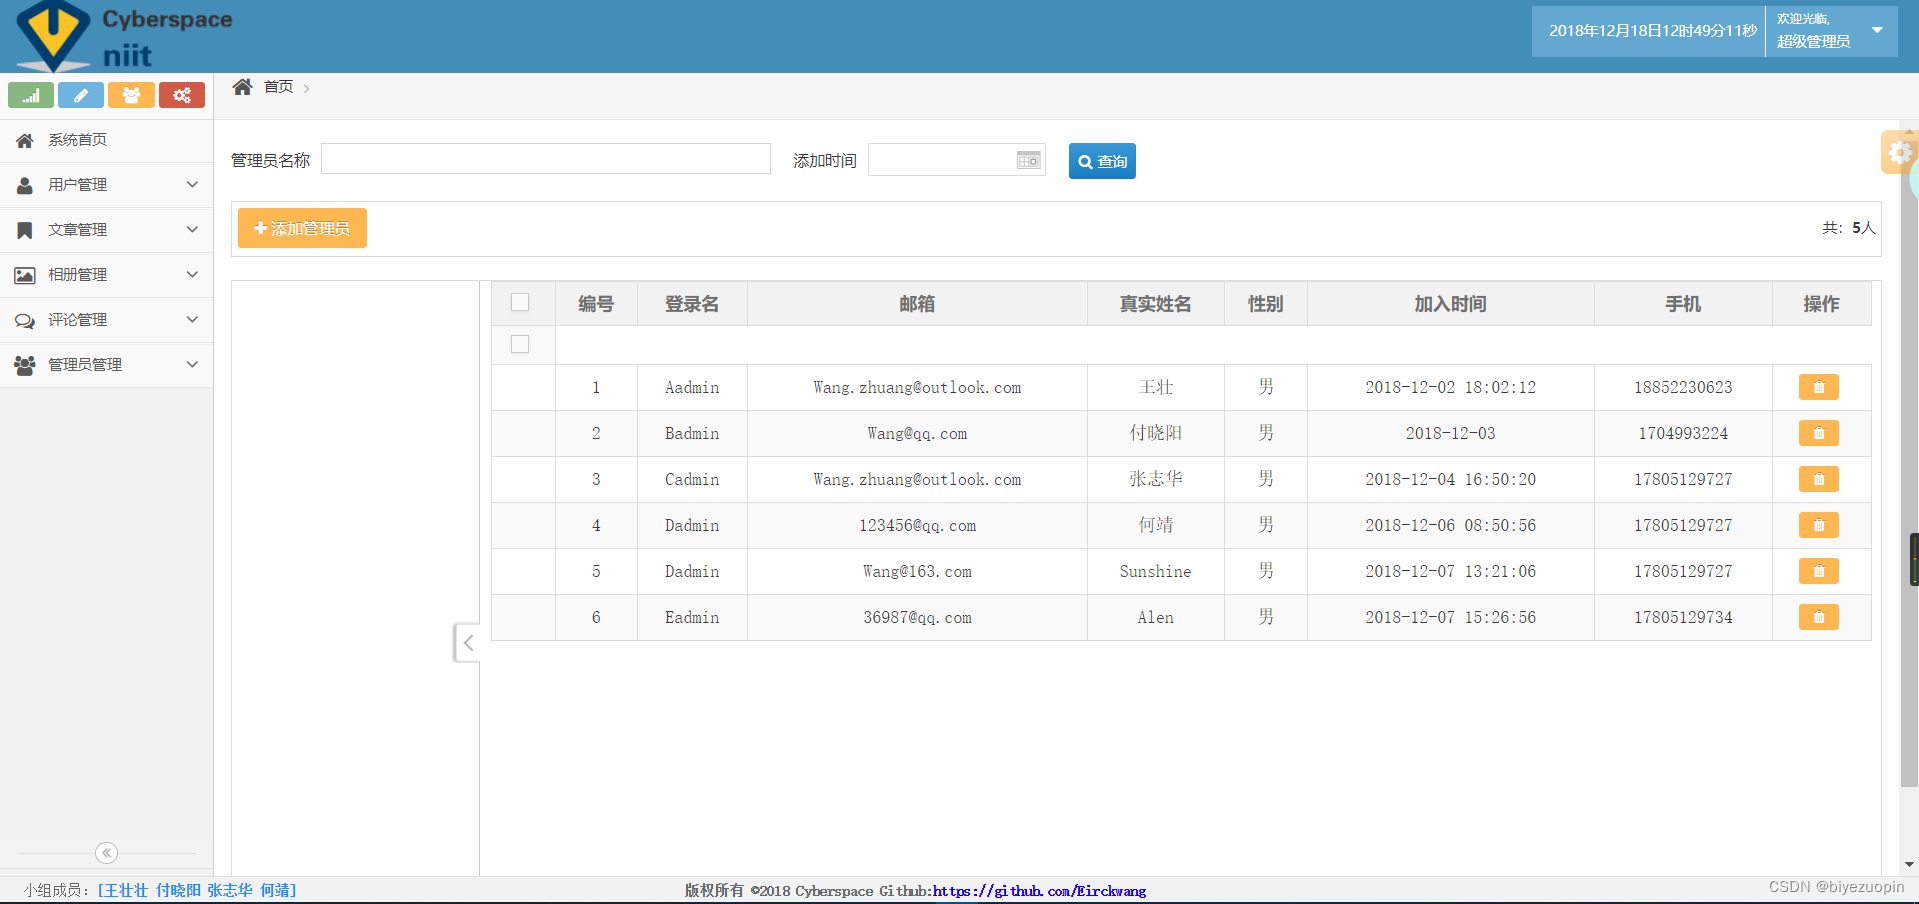Click the trash icon for Eadmin

coord(1818,617)
